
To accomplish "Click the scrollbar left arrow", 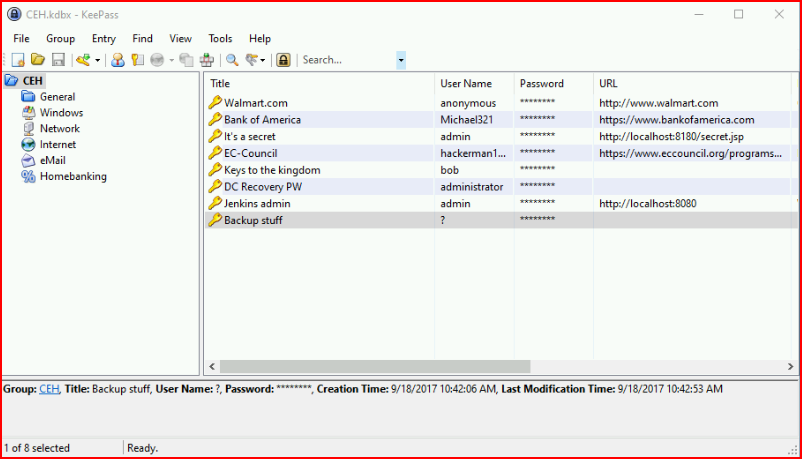I will pyautogui.click(x=212, y=366).
